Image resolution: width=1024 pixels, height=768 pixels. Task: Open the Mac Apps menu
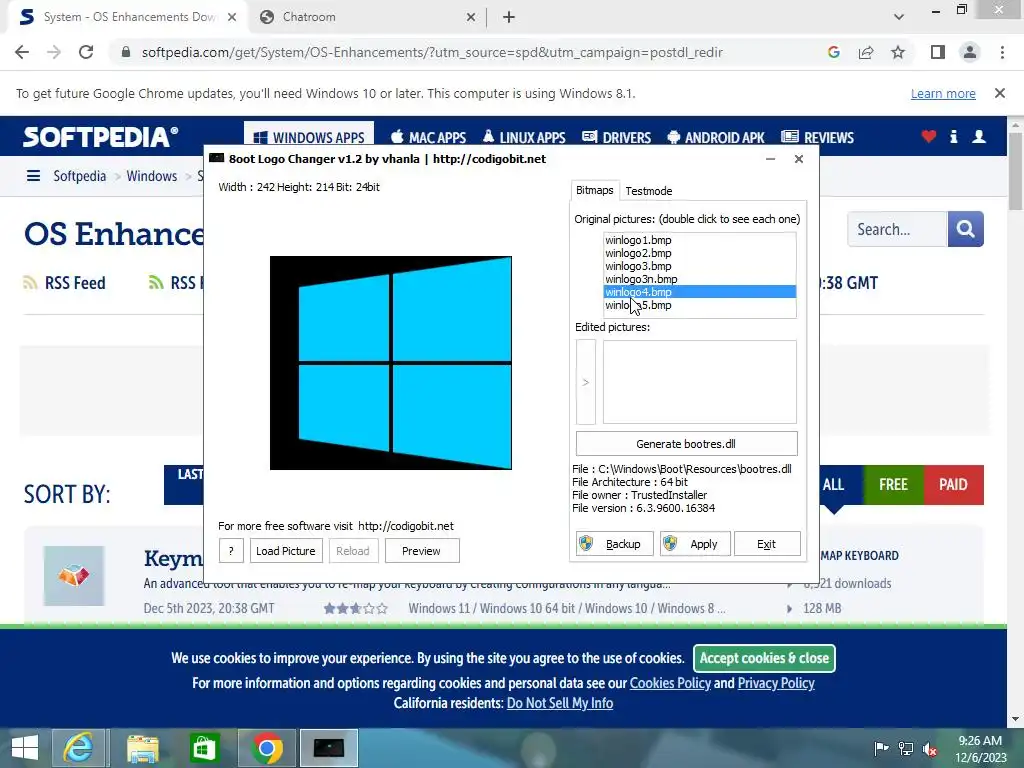428,137
